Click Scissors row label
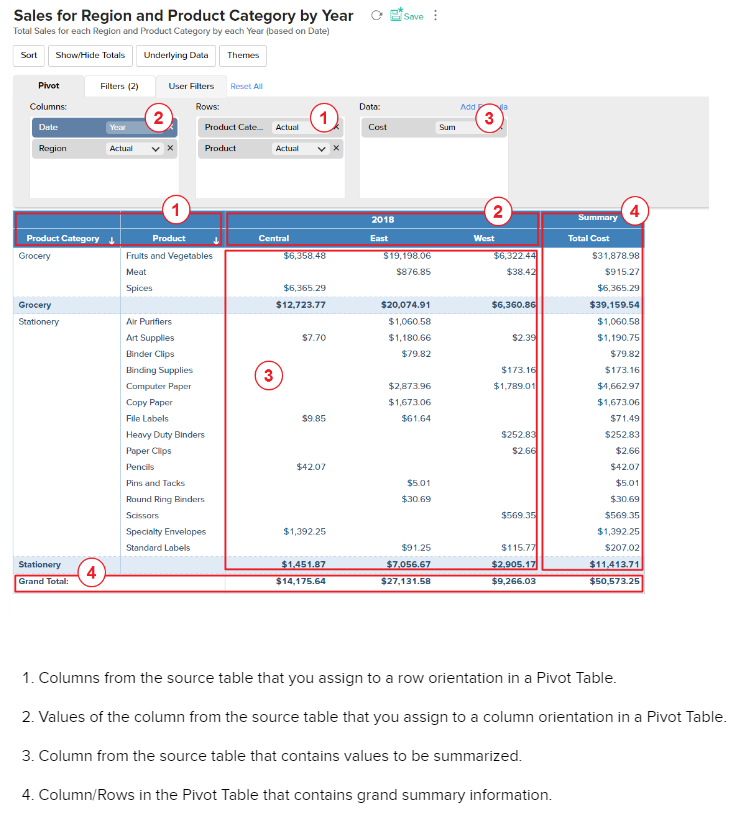740x813 pixels. [142, 516]
